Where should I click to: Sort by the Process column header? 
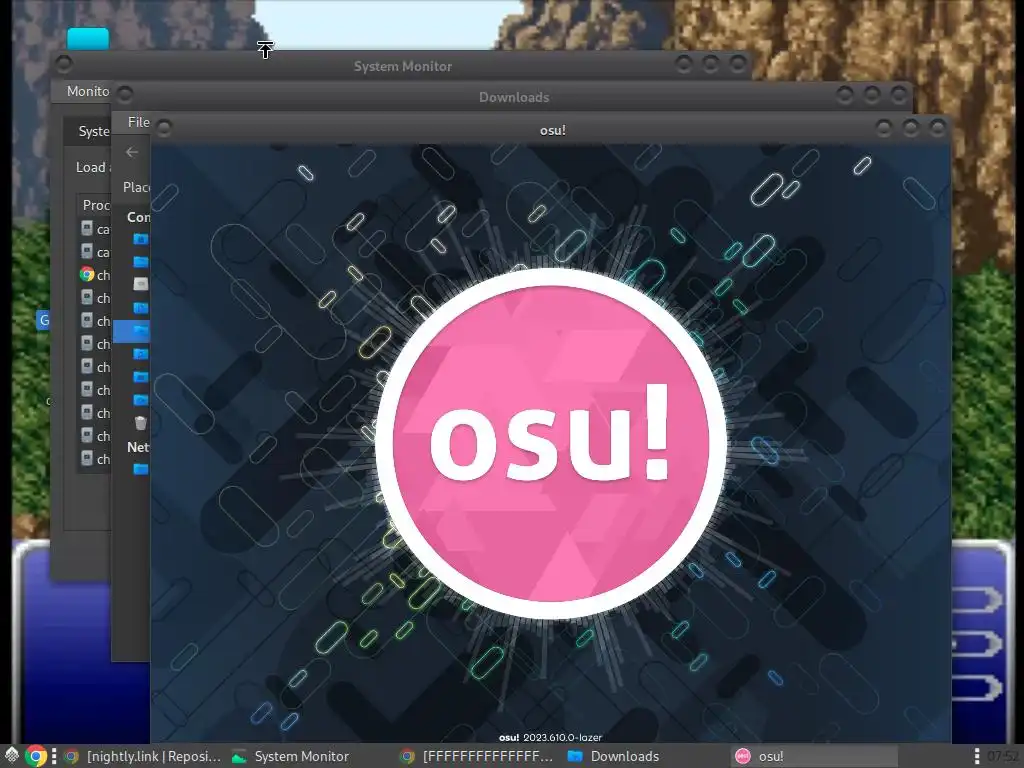(95, 205)
